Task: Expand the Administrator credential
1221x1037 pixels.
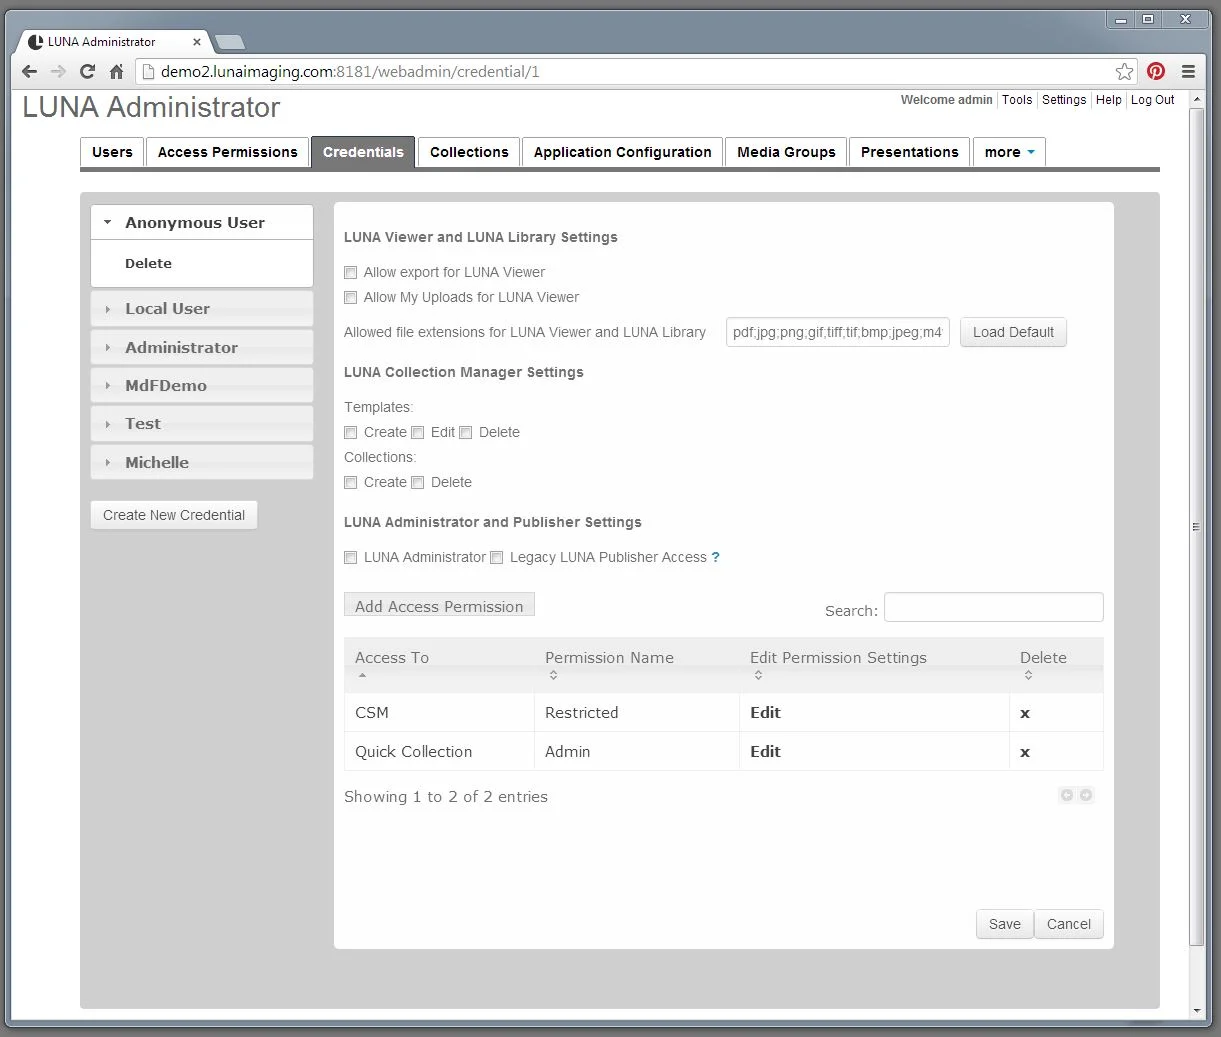Action: 202,347
